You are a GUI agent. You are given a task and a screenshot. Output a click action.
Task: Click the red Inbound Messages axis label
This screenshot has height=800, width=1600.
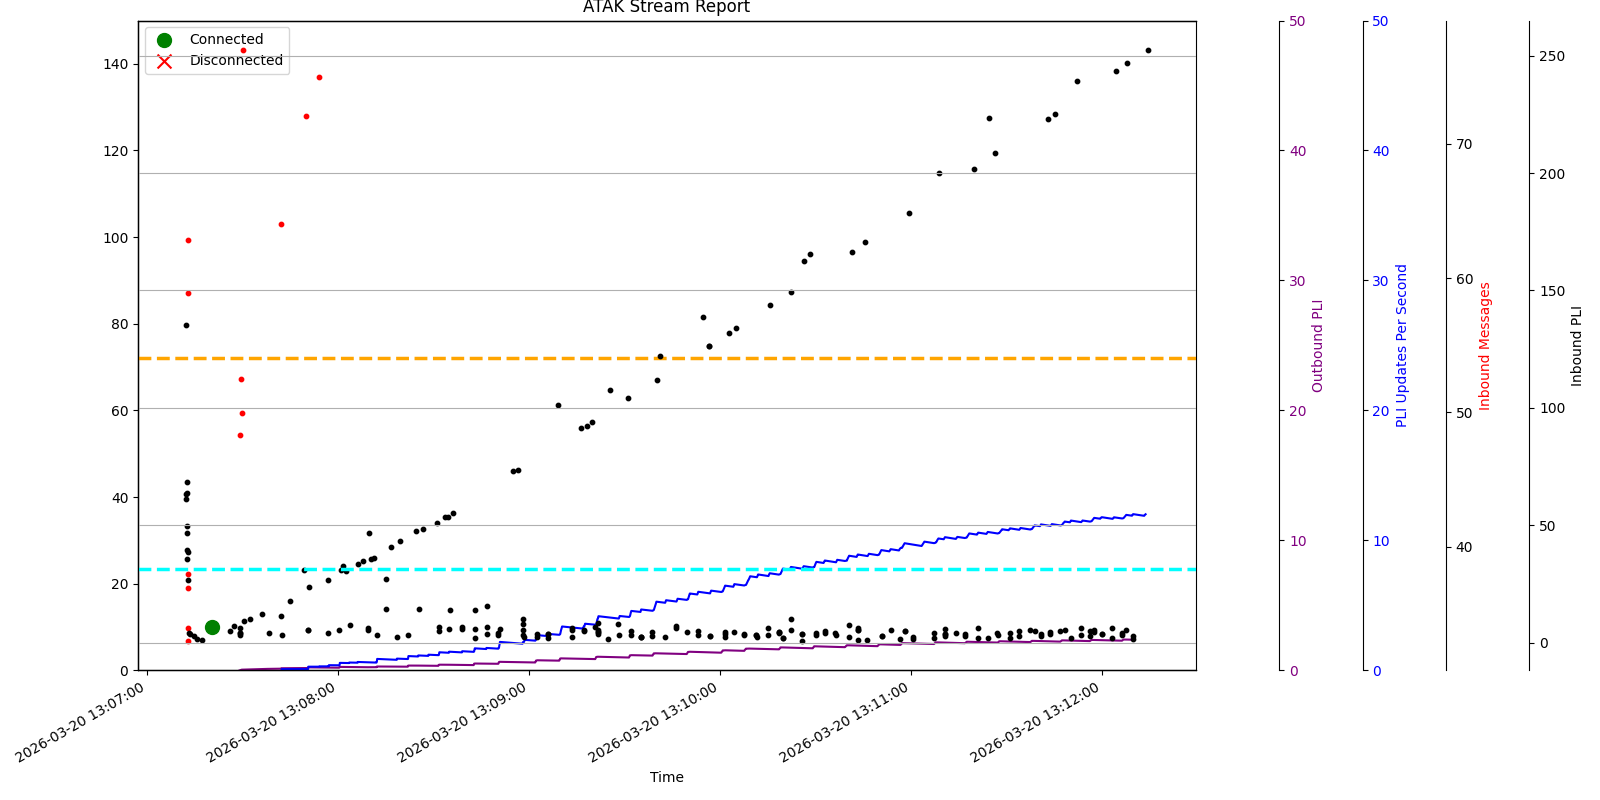click(x=1485, y=346)
